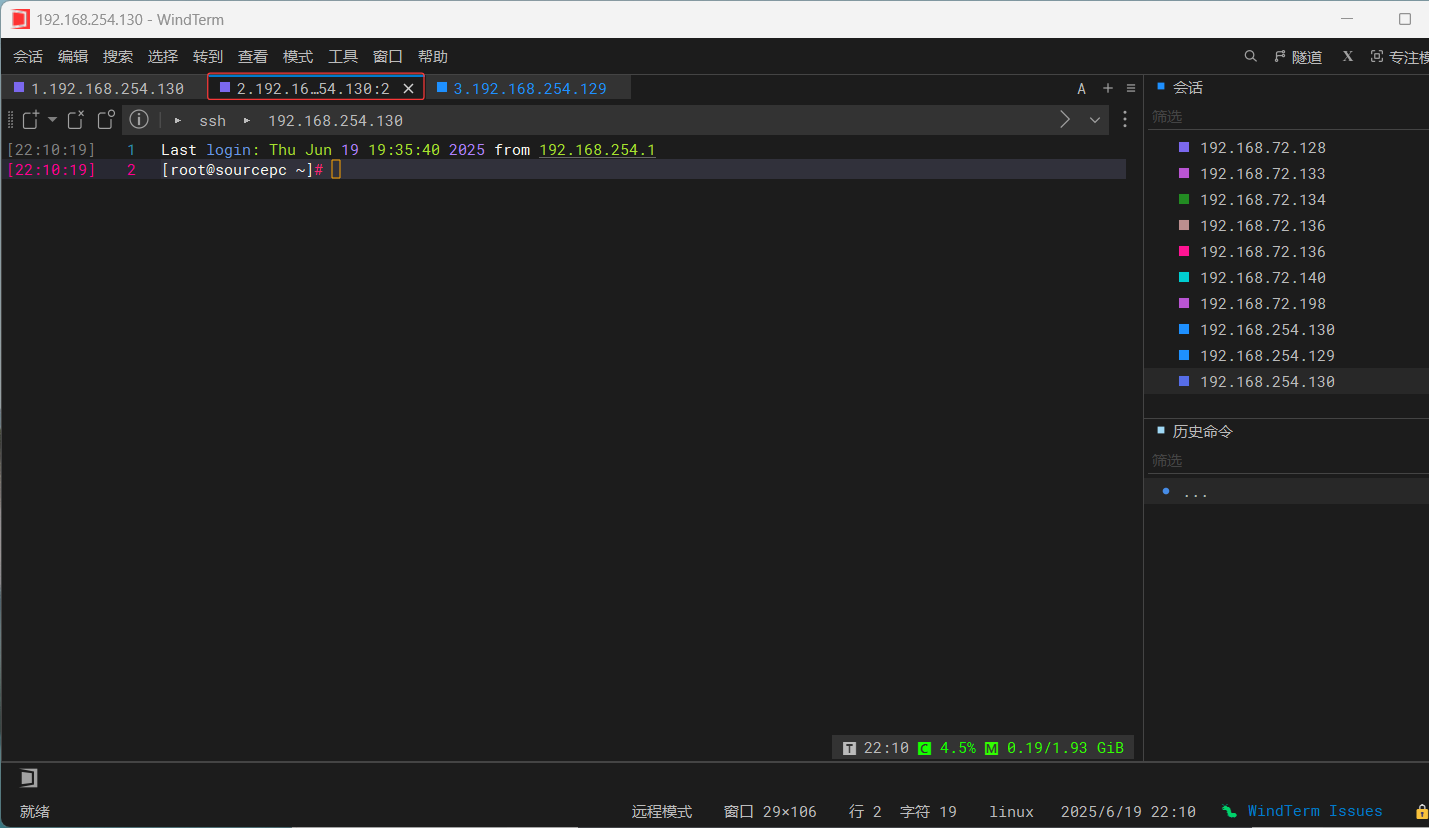Toggle the auto-wrap A indicator above the terminal

(x=1081, y=88)
